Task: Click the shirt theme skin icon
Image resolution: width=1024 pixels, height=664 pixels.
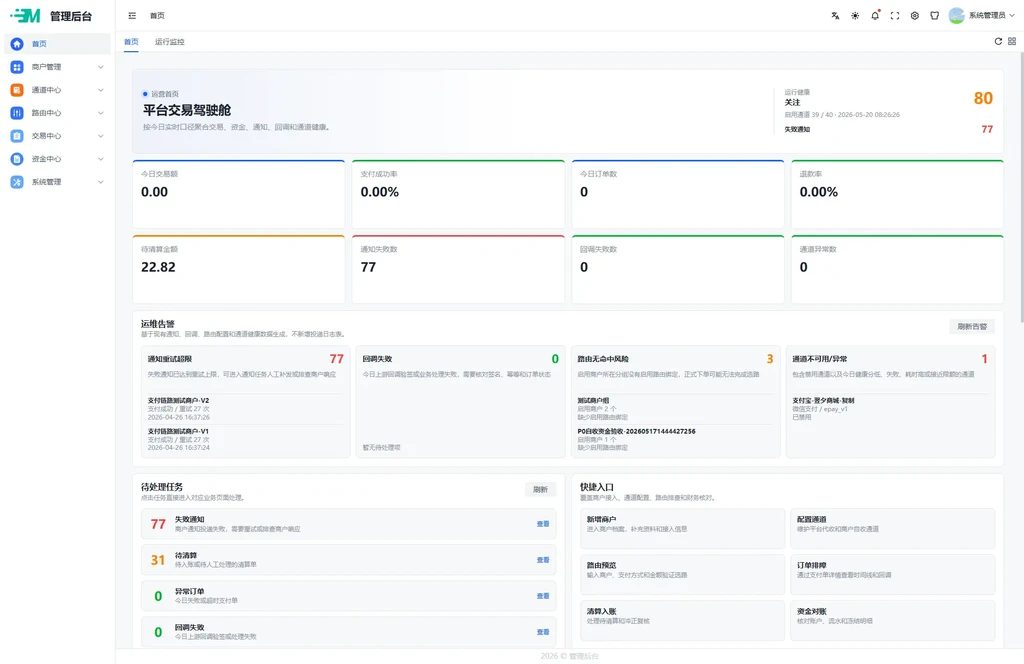Action: [935, 16]
